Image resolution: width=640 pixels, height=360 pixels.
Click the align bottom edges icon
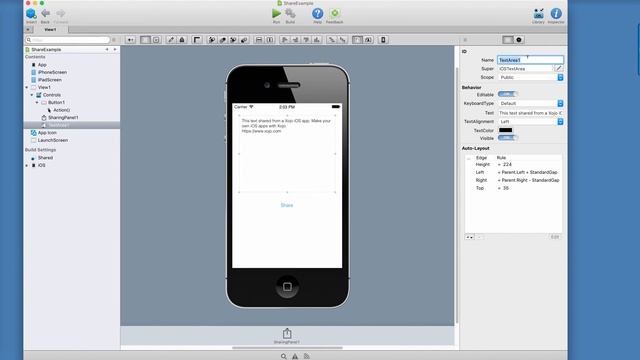[x=317, y=40]
